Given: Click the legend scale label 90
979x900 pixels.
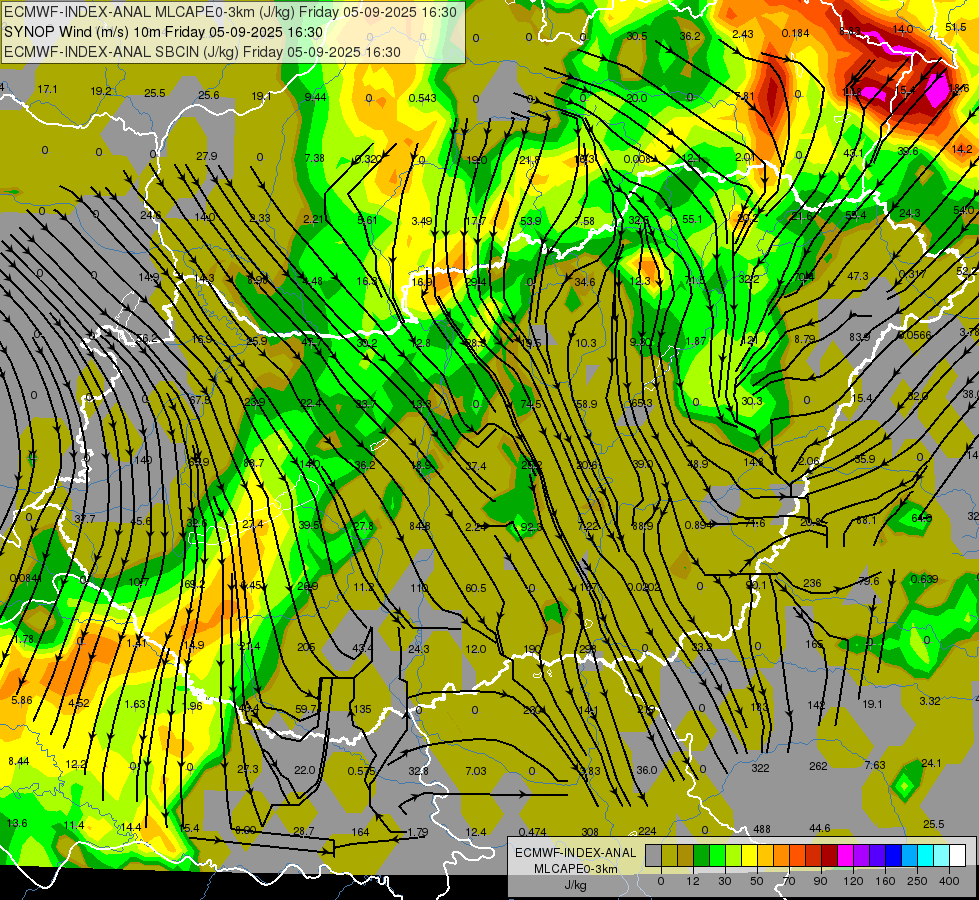Looking at the screenshot, I should [x=820, y=881].
